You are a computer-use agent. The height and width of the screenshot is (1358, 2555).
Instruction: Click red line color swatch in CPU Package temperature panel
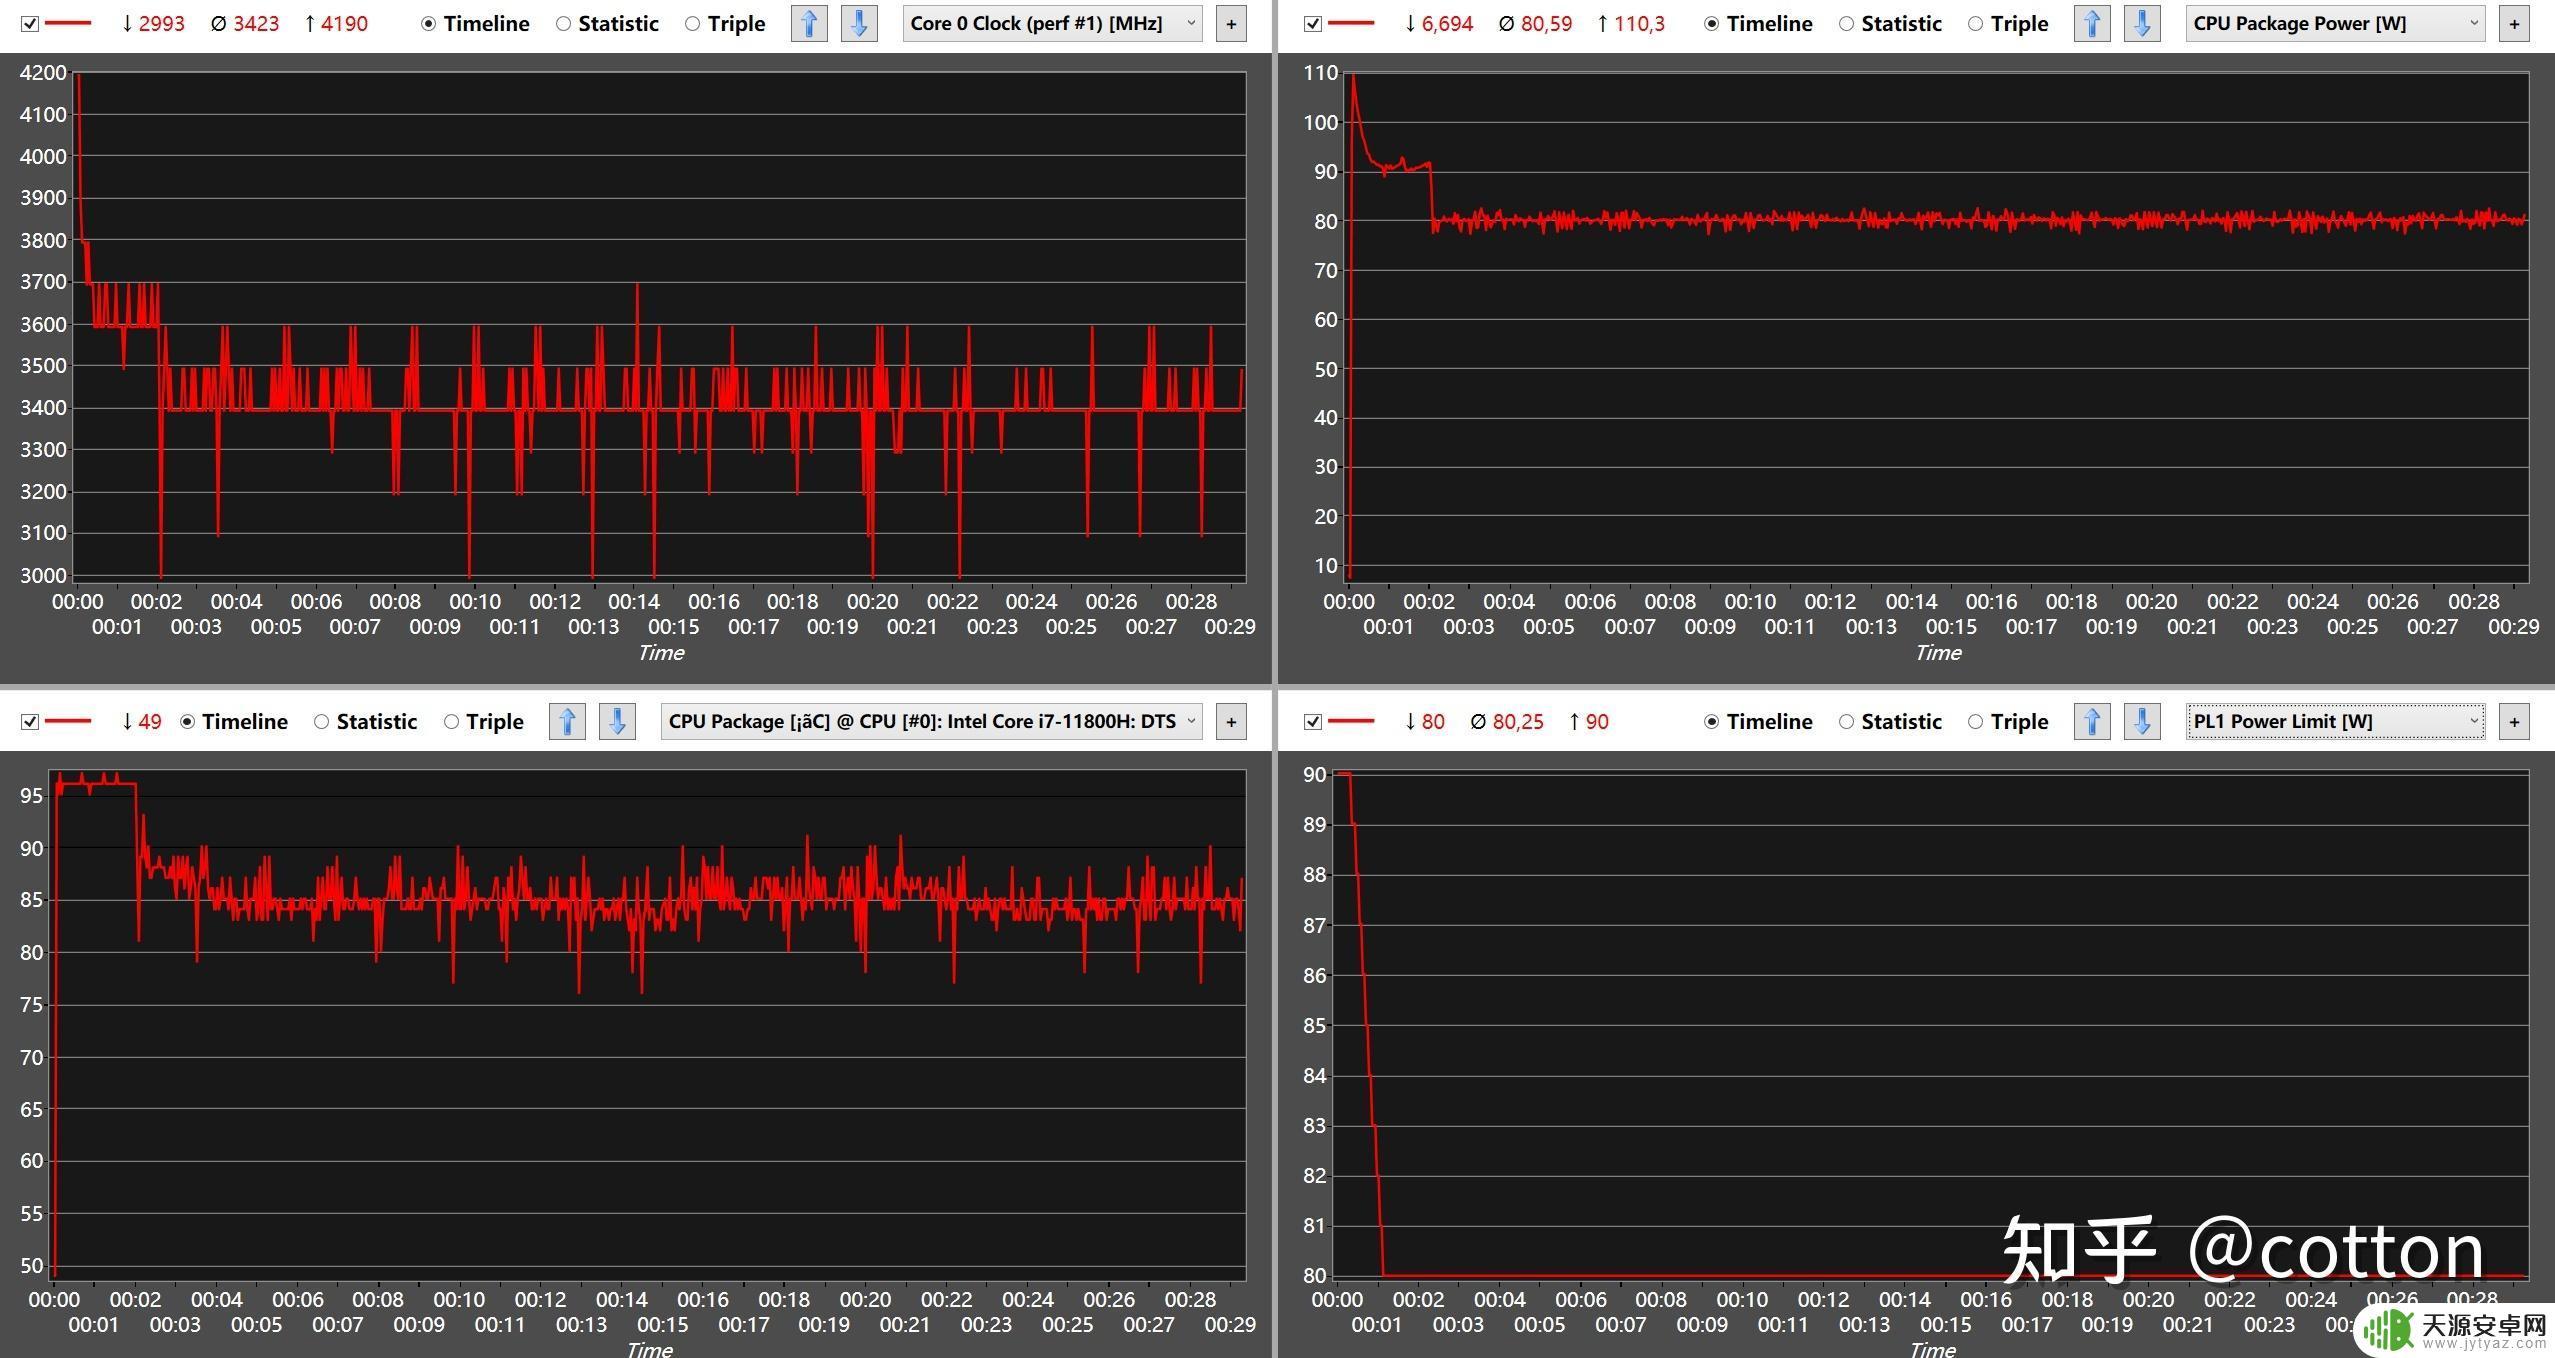click(68, 721)
